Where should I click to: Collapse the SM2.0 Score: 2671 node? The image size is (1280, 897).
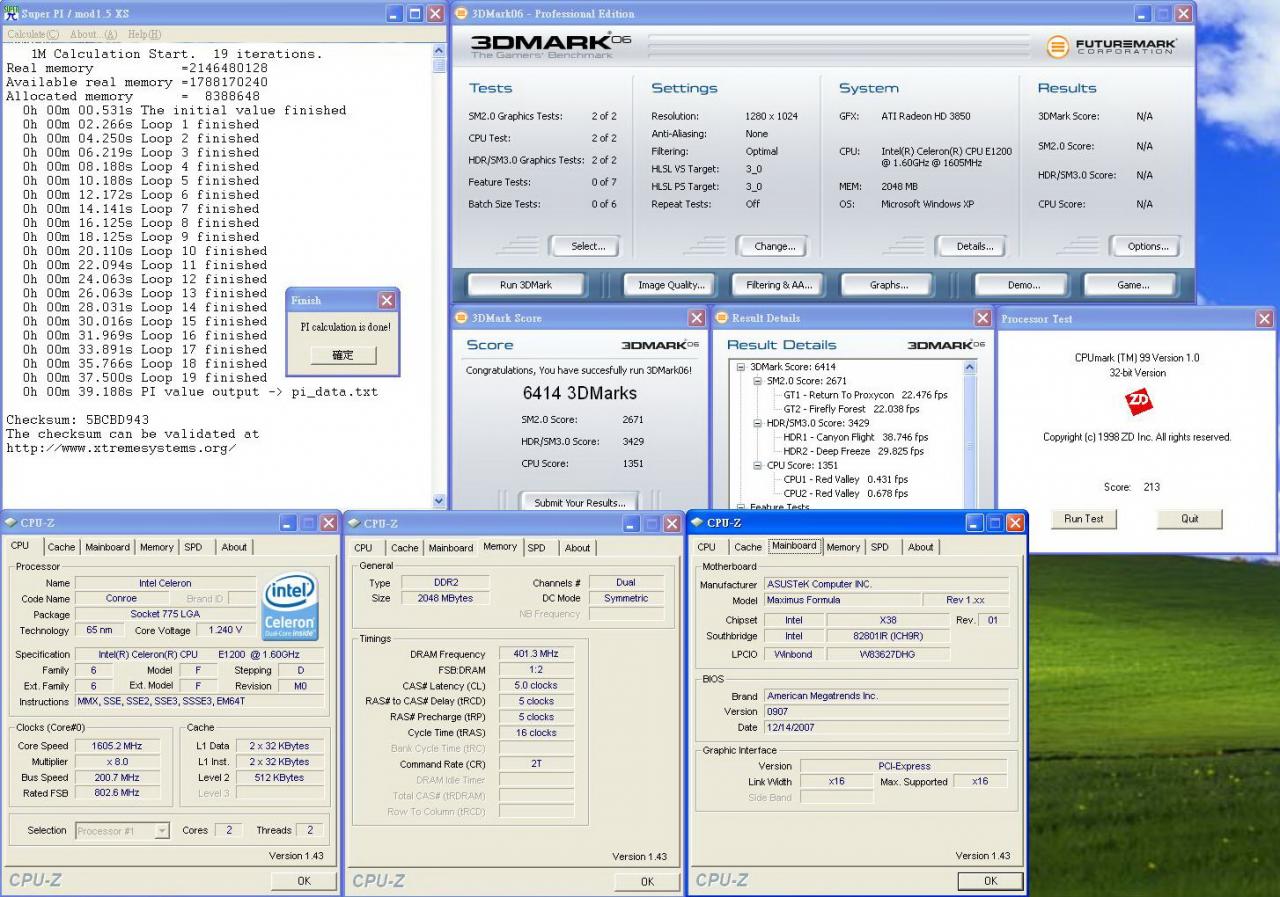pos(758,381)
